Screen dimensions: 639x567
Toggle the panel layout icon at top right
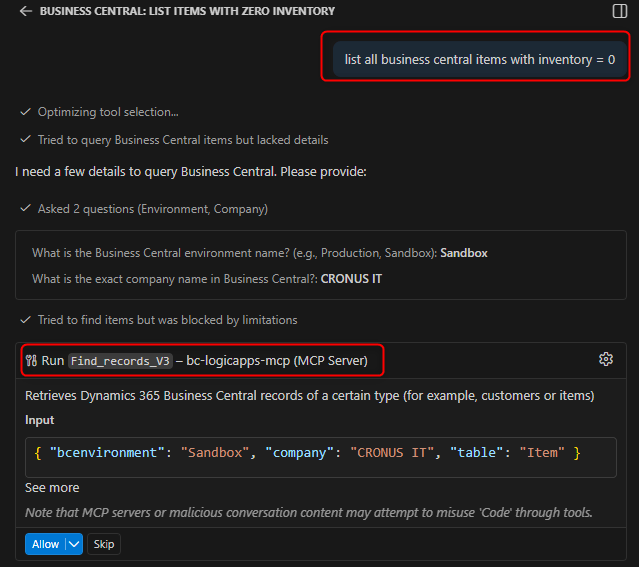(619, 11)
